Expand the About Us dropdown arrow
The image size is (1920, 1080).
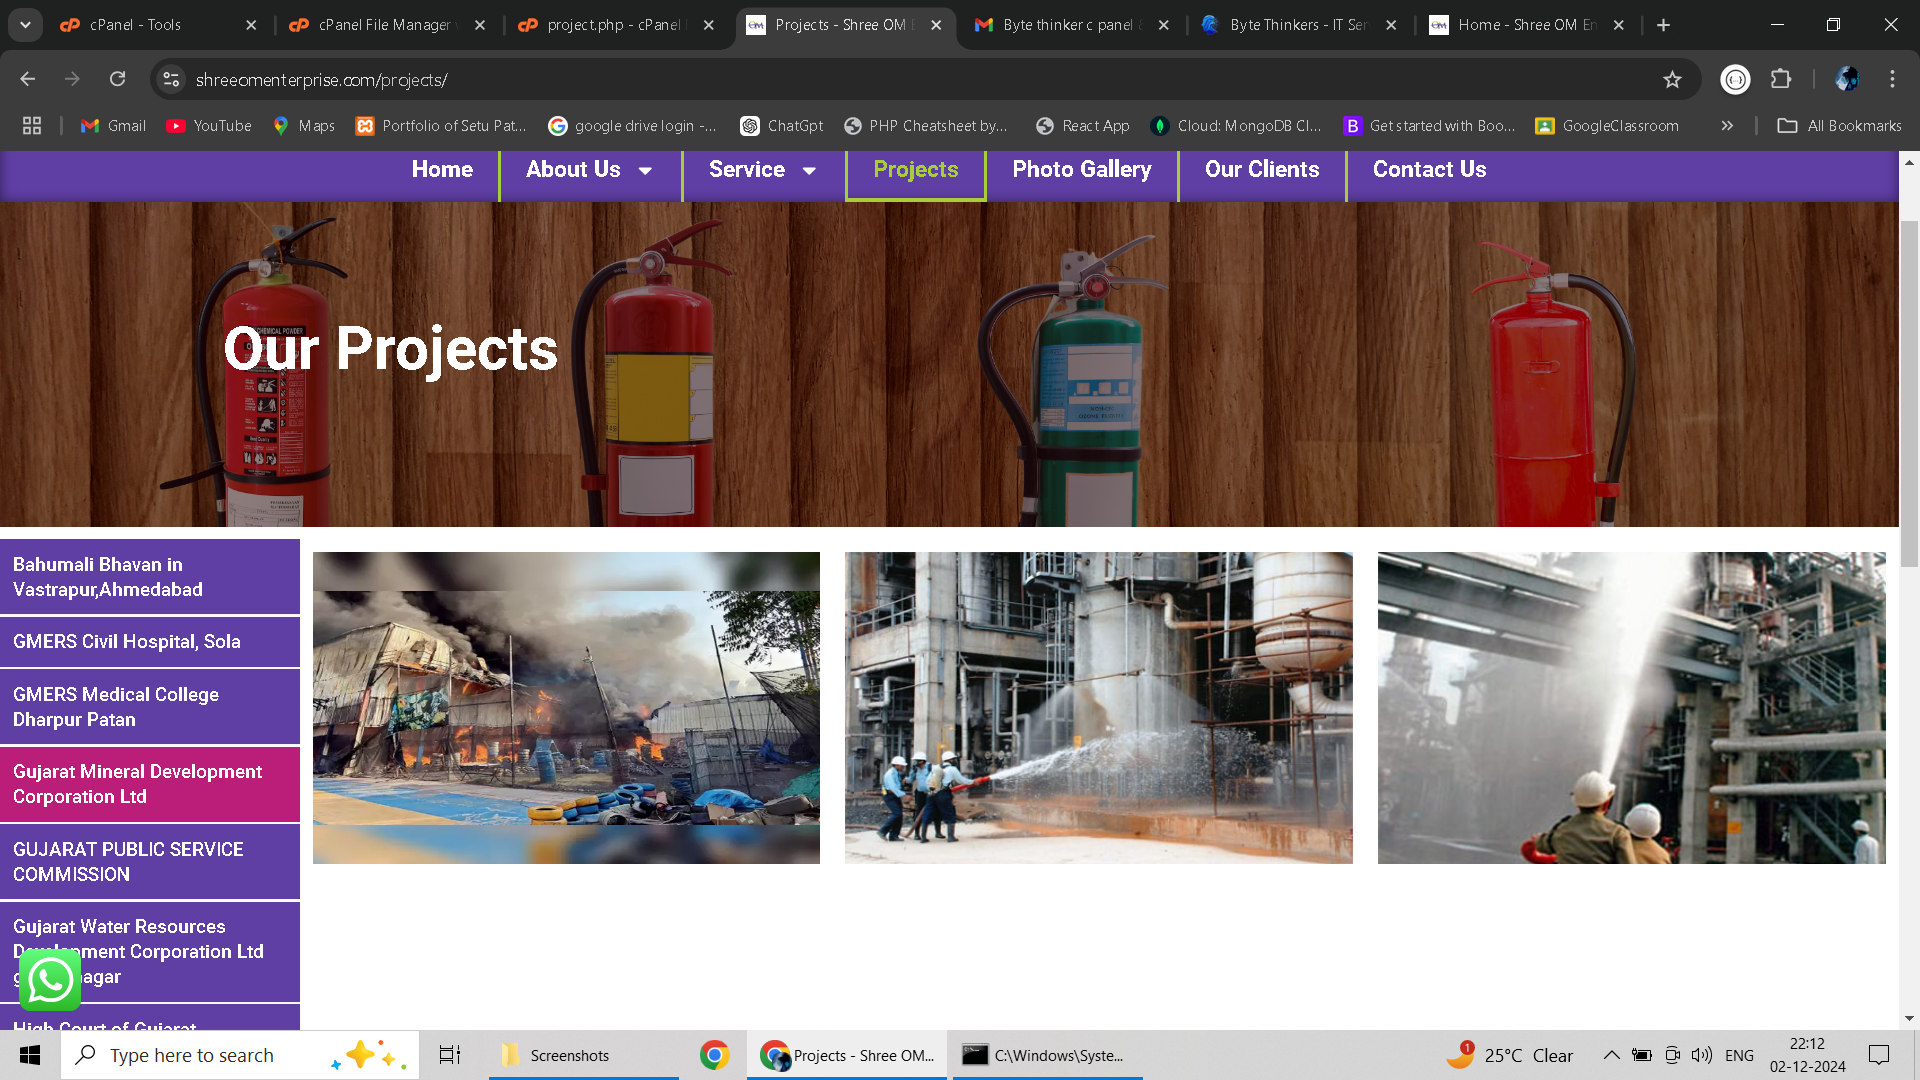click(646, 170)
